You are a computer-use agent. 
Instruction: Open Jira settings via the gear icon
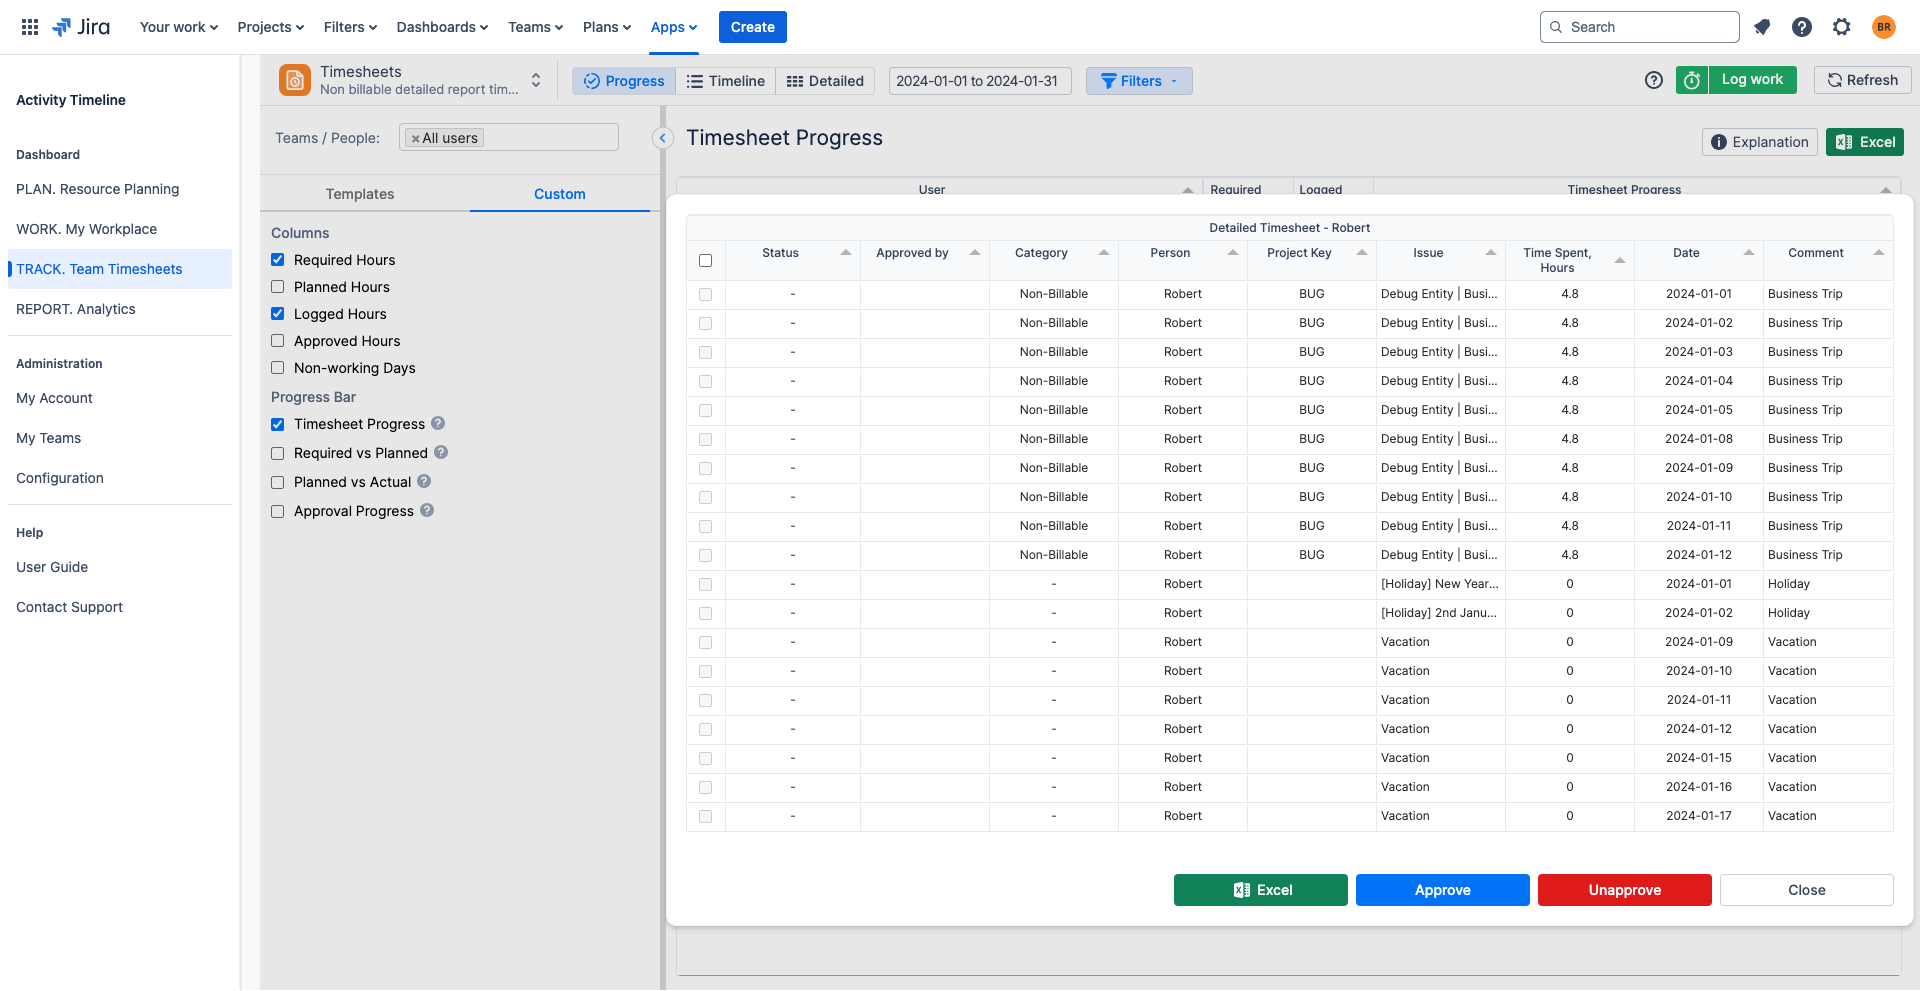pyautogui.click(x=1842, y=27)
